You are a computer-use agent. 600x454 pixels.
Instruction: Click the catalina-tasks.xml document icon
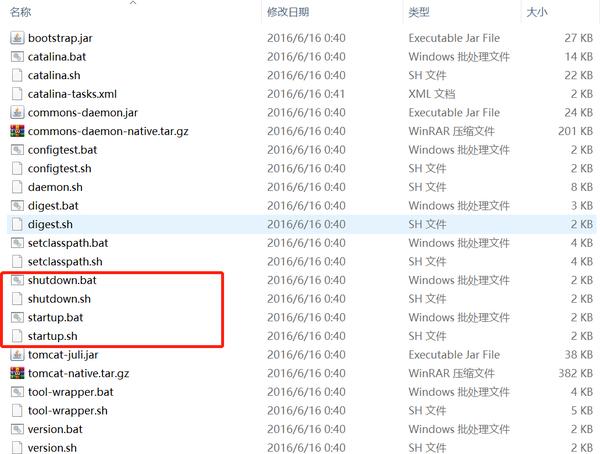point(17,94)
